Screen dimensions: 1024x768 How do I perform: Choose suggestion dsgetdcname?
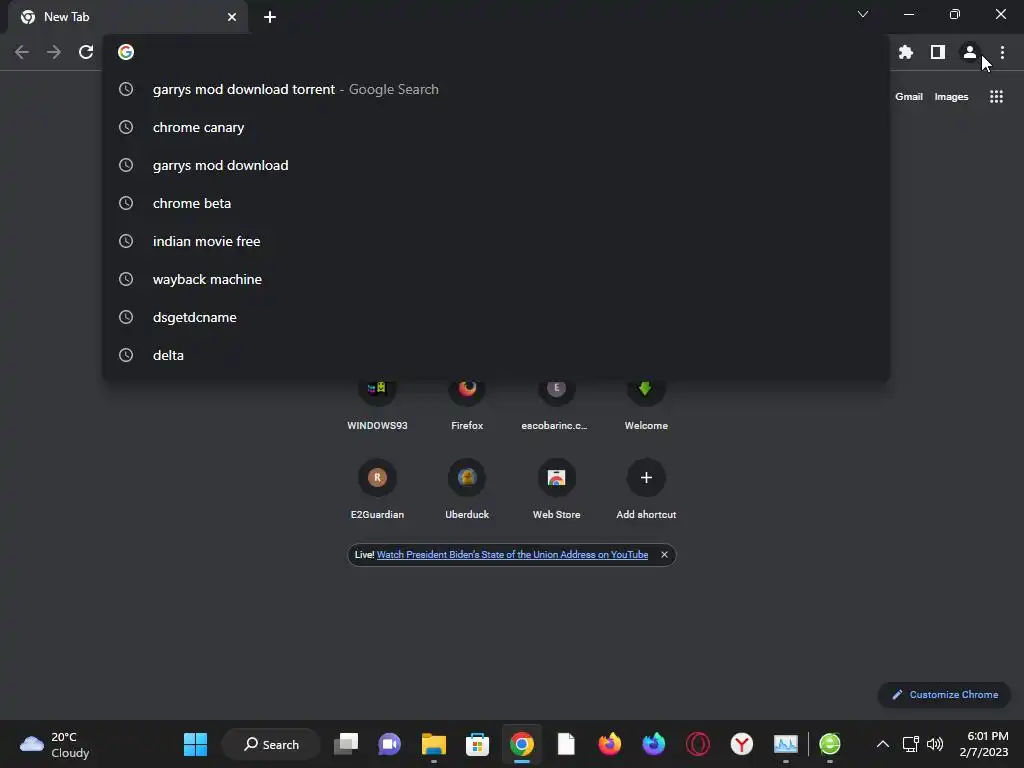[496, 317]
